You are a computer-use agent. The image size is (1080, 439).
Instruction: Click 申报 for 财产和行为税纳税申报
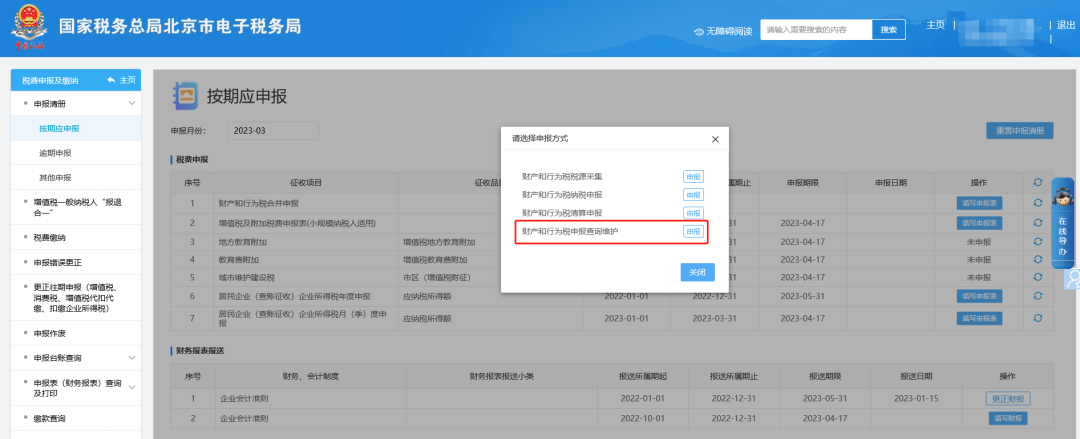693,195
